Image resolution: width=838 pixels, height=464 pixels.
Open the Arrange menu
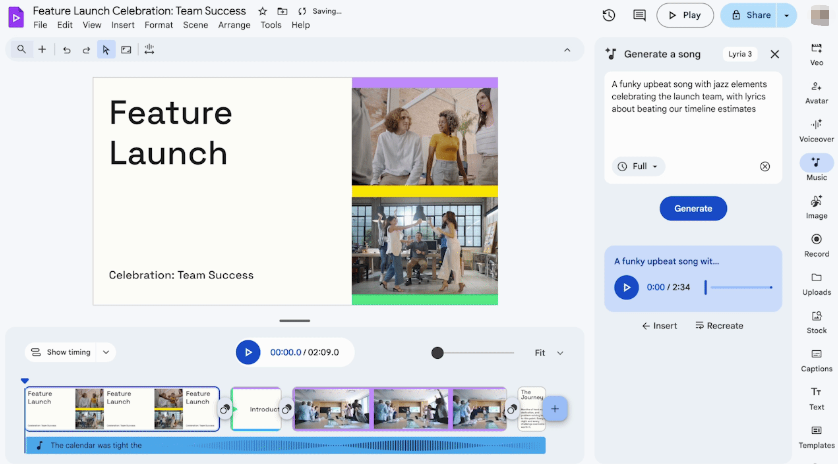(x=234, y=25)
